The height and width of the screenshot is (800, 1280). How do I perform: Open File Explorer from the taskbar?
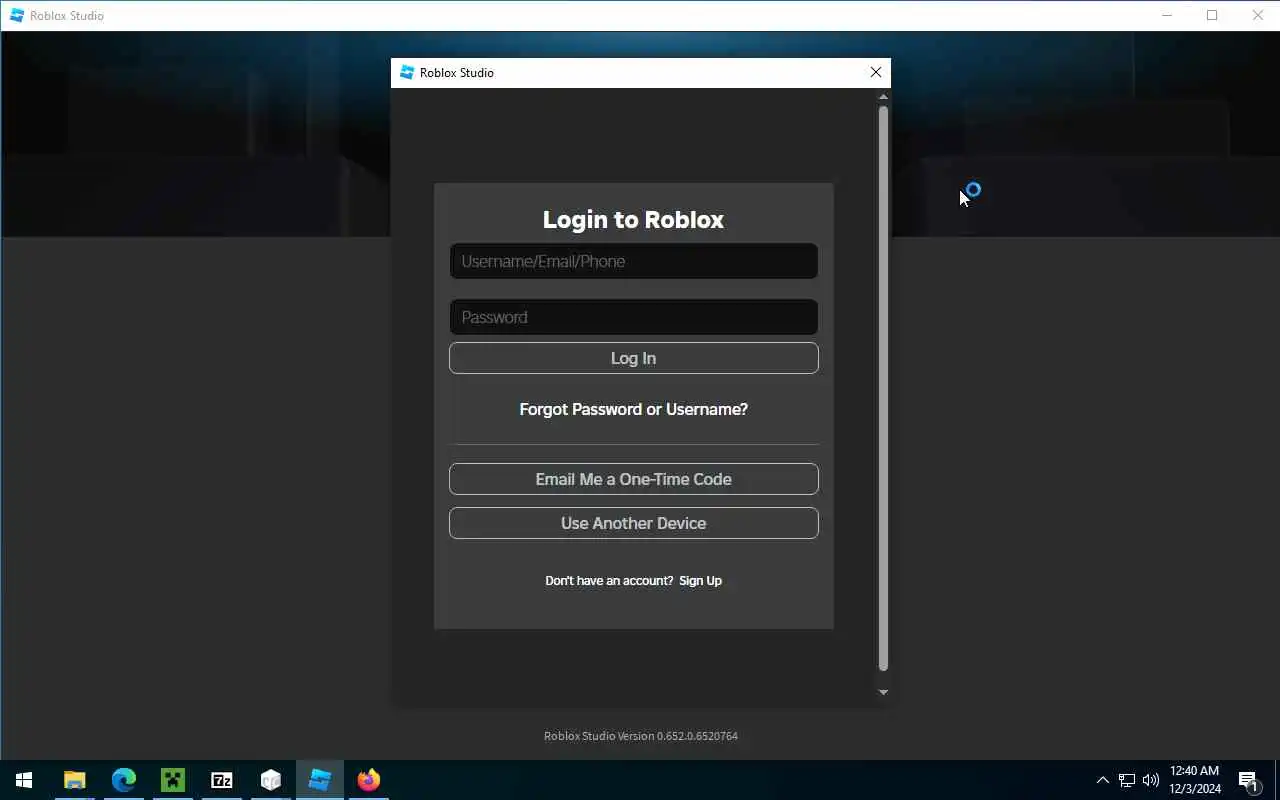[74, 780]
